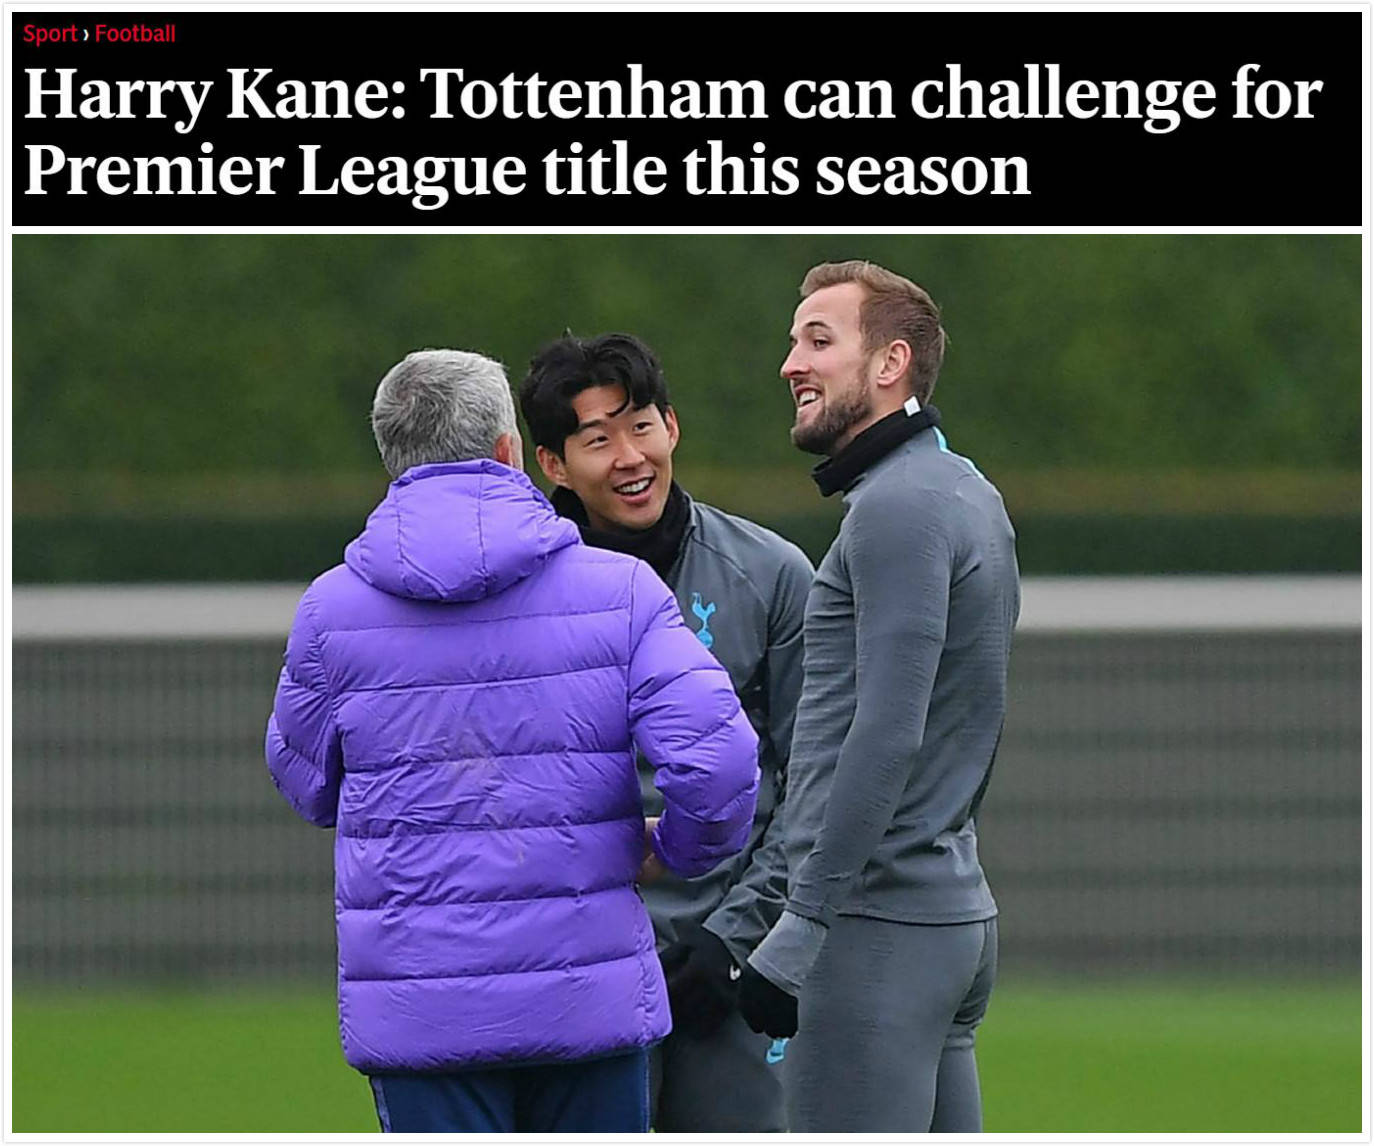Image resolution: width=1374 pixels, height=1146 pixels.
Task: Open the Football breadcrumb link
Action: 135,34
